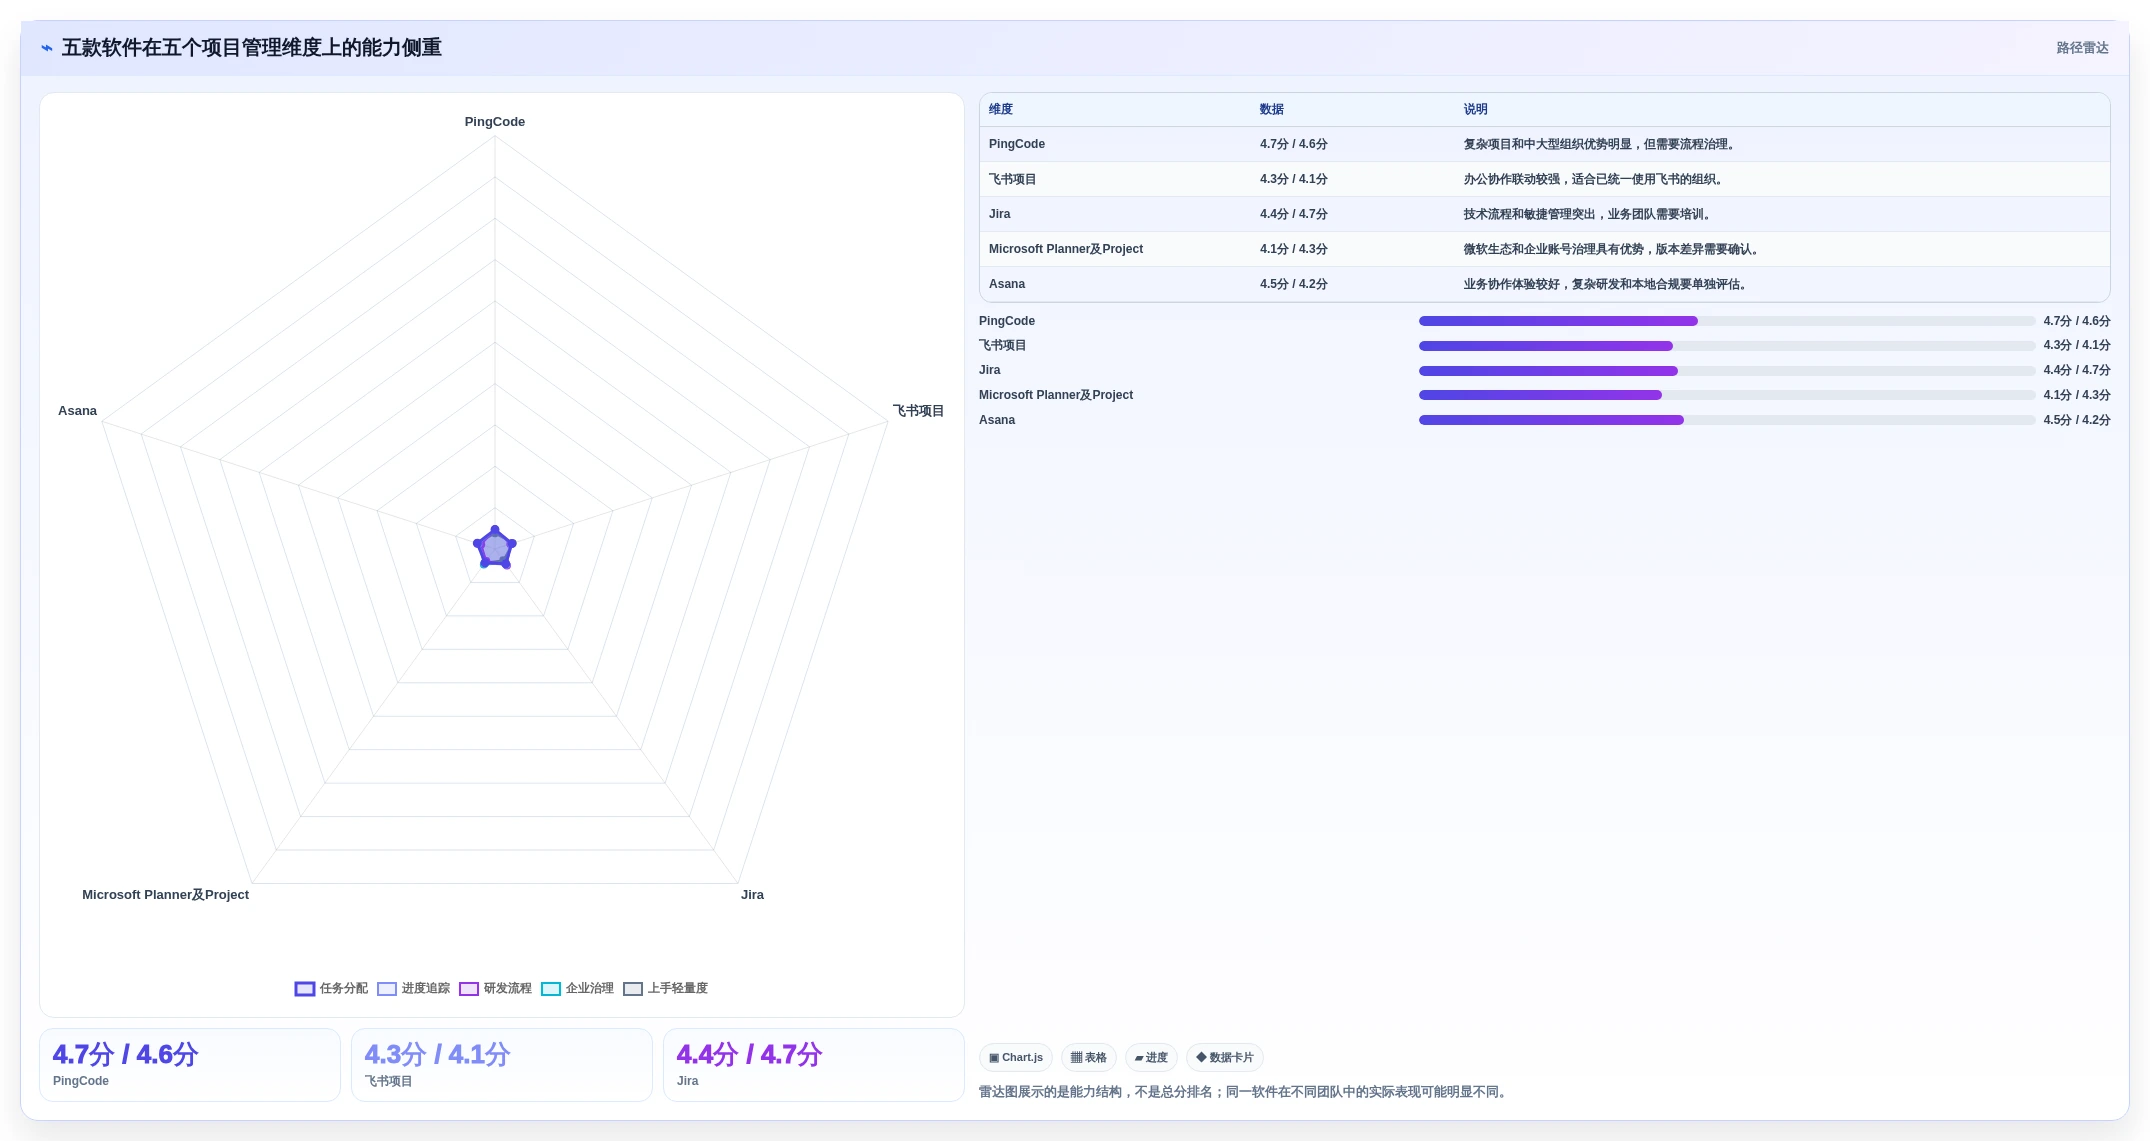Toggle the 任务分配 legend series
Screen dimensions: 2150x1141
click(x=331, y=988)
